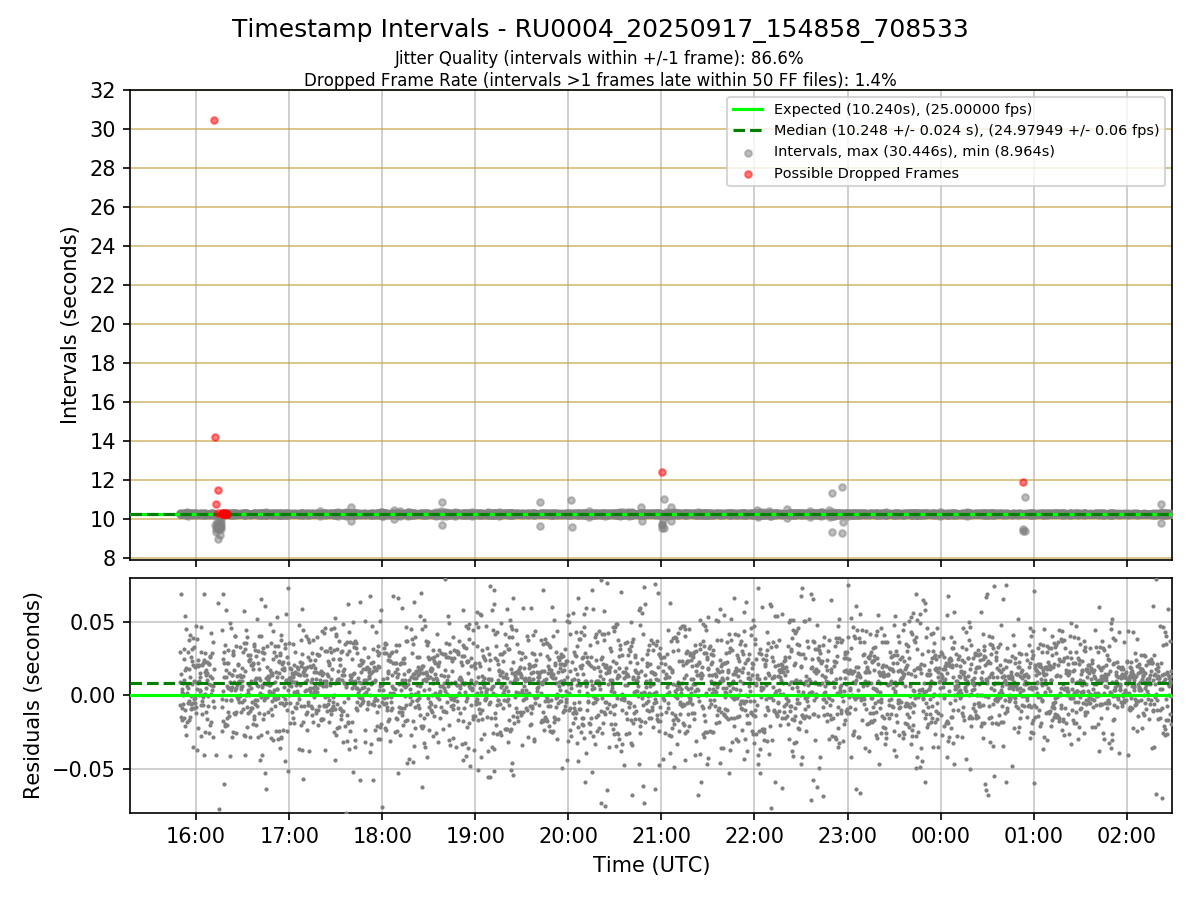Click the y-axis tick label "22"
Viewport: 1200px width, 900px height.
[105, 286]
